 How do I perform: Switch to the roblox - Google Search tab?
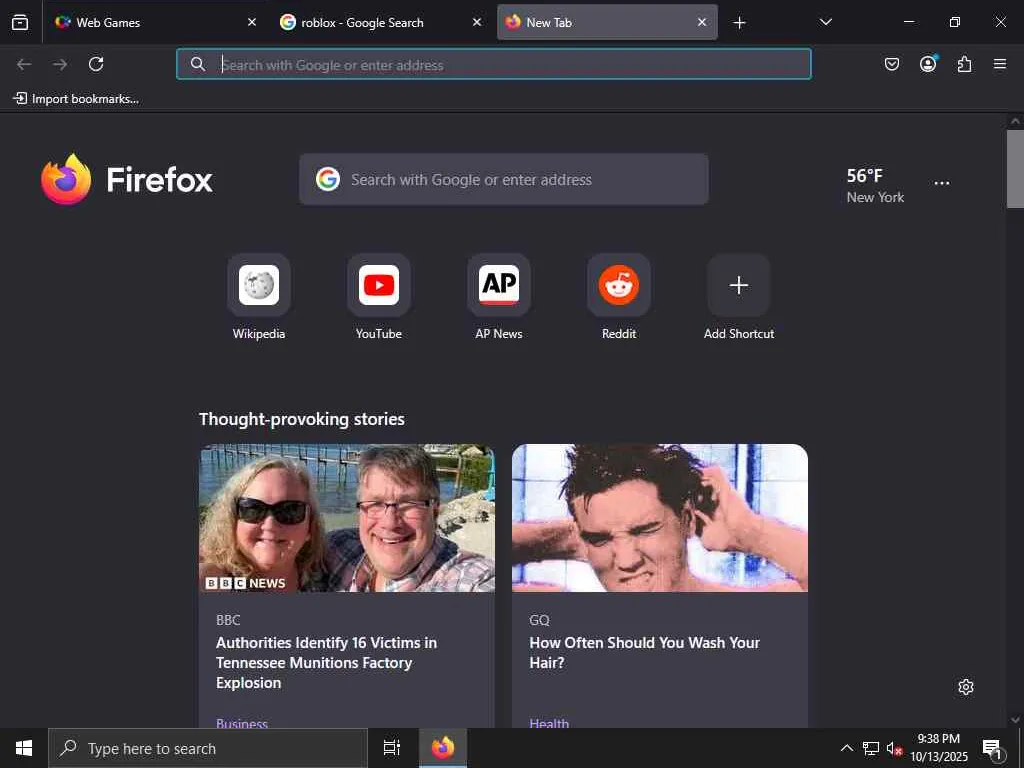click(x=381, y=22)
